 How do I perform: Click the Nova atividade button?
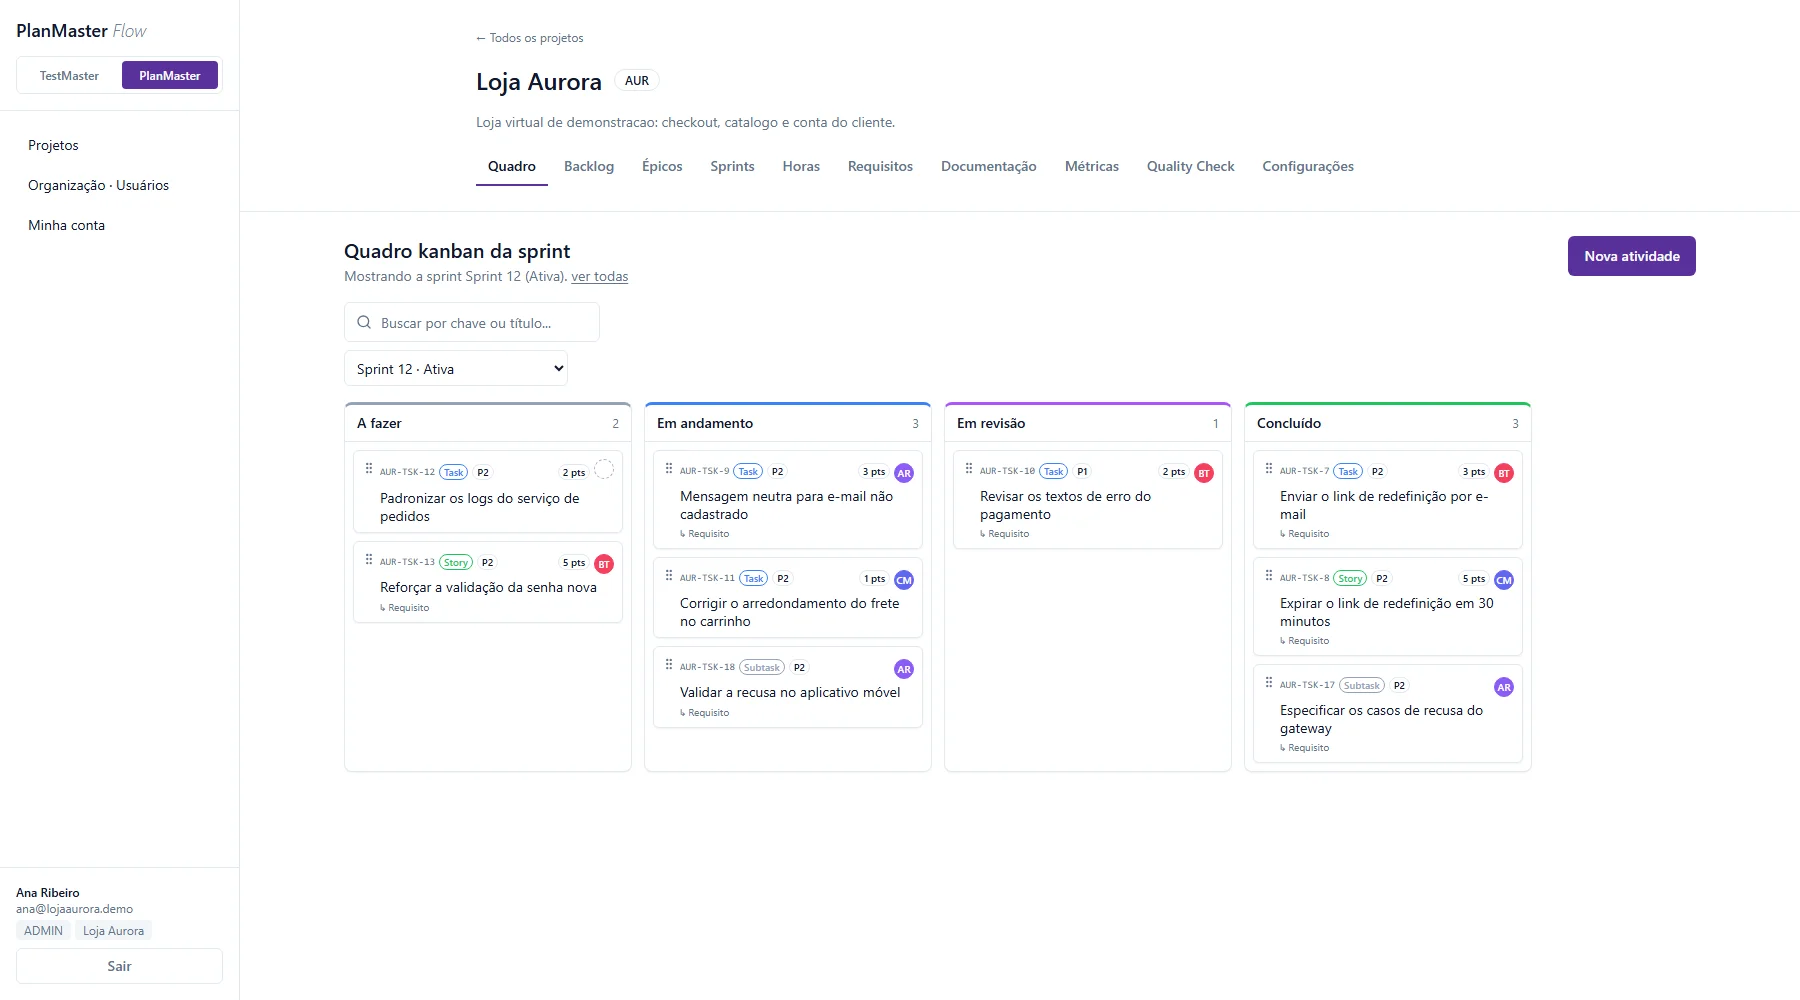click(1632, 256)
